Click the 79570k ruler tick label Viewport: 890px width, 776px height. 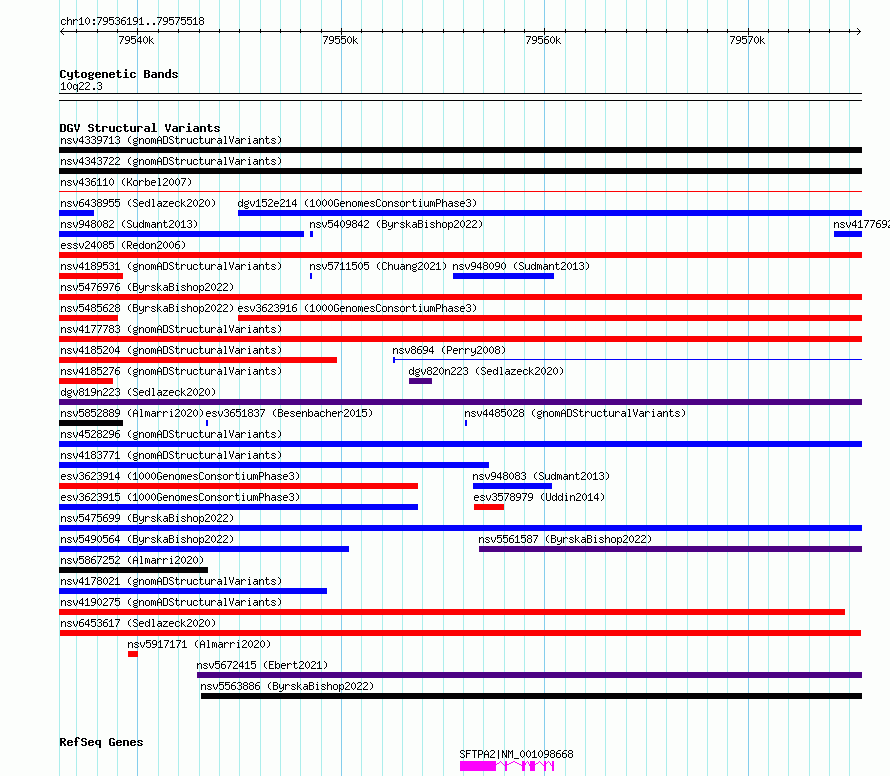click(x=747, y=40)
